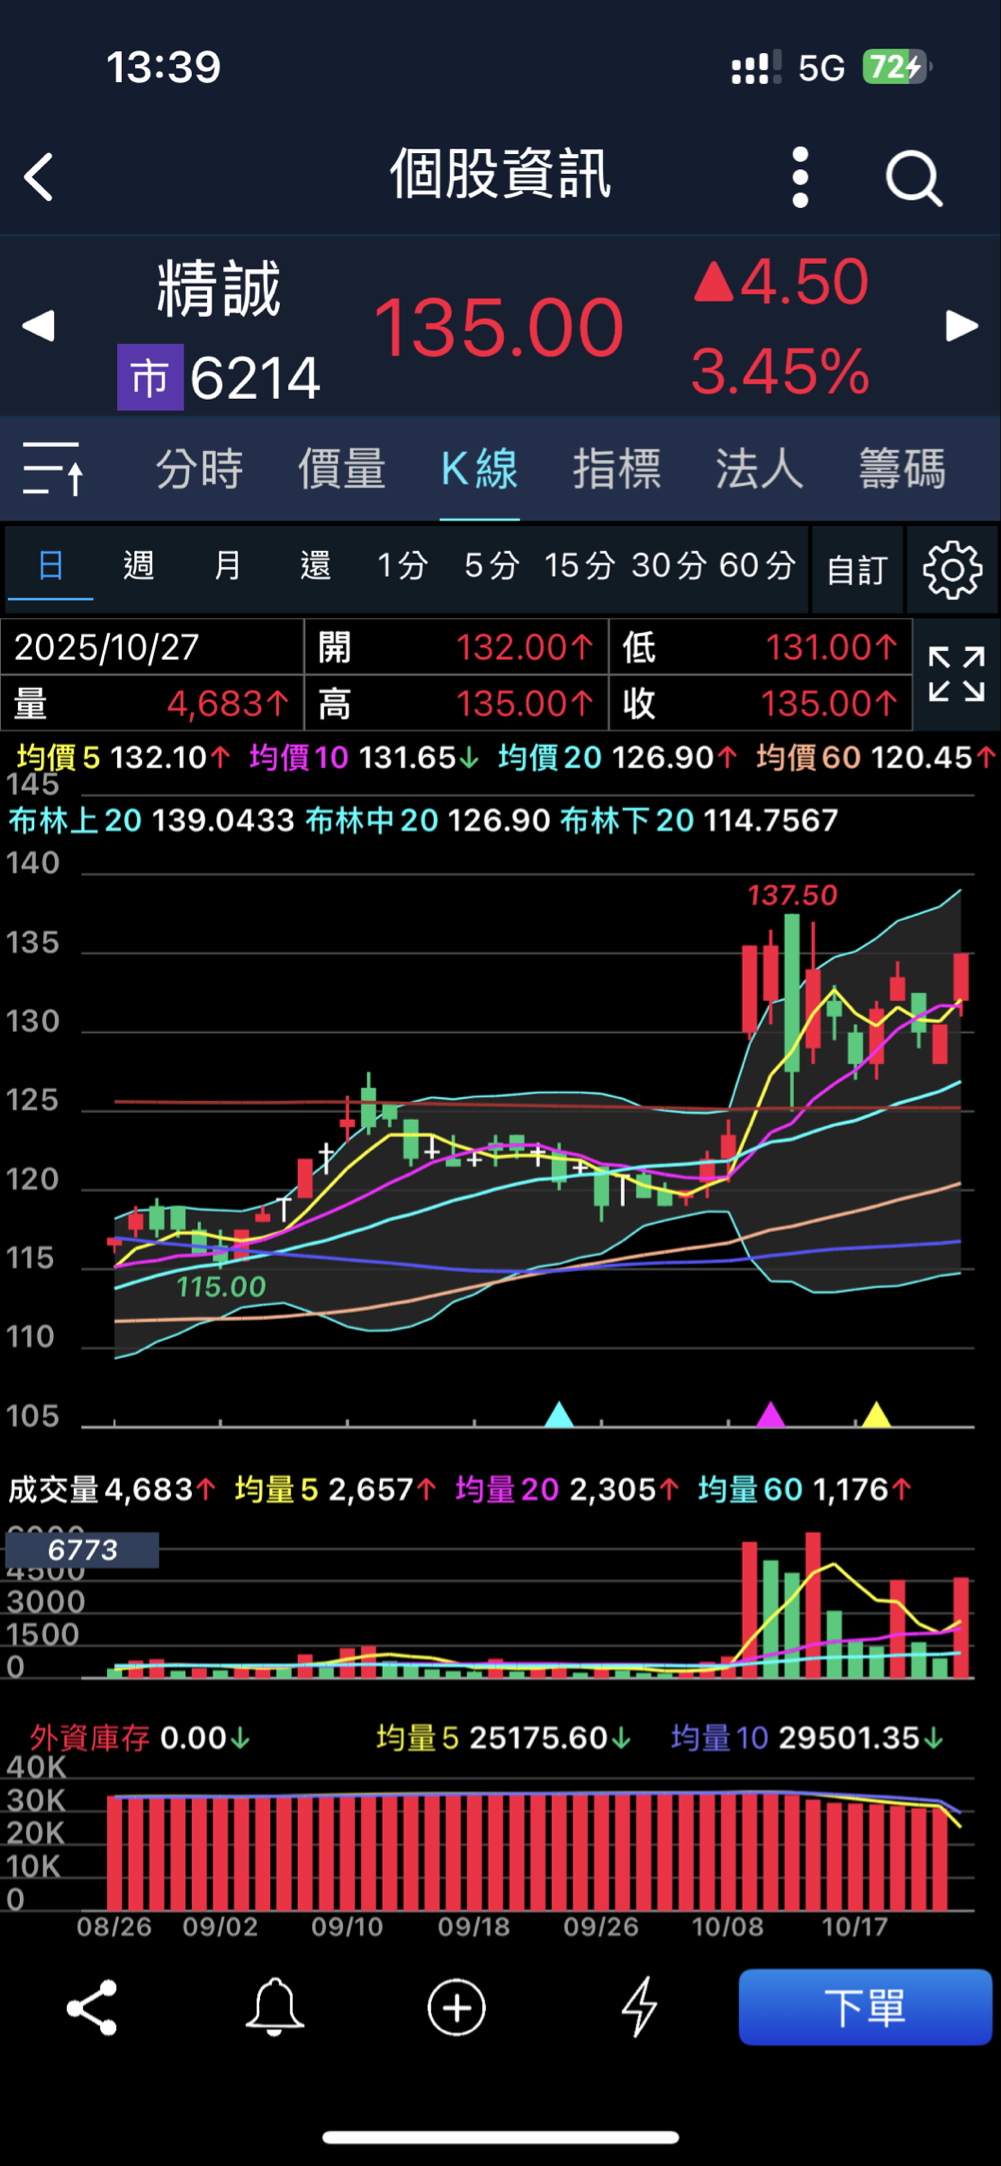Tap the 布林上20 139.0433 label
The width and height of the screenshot is (1001, 2166).
pyautogui.click(x=151, y=821)
